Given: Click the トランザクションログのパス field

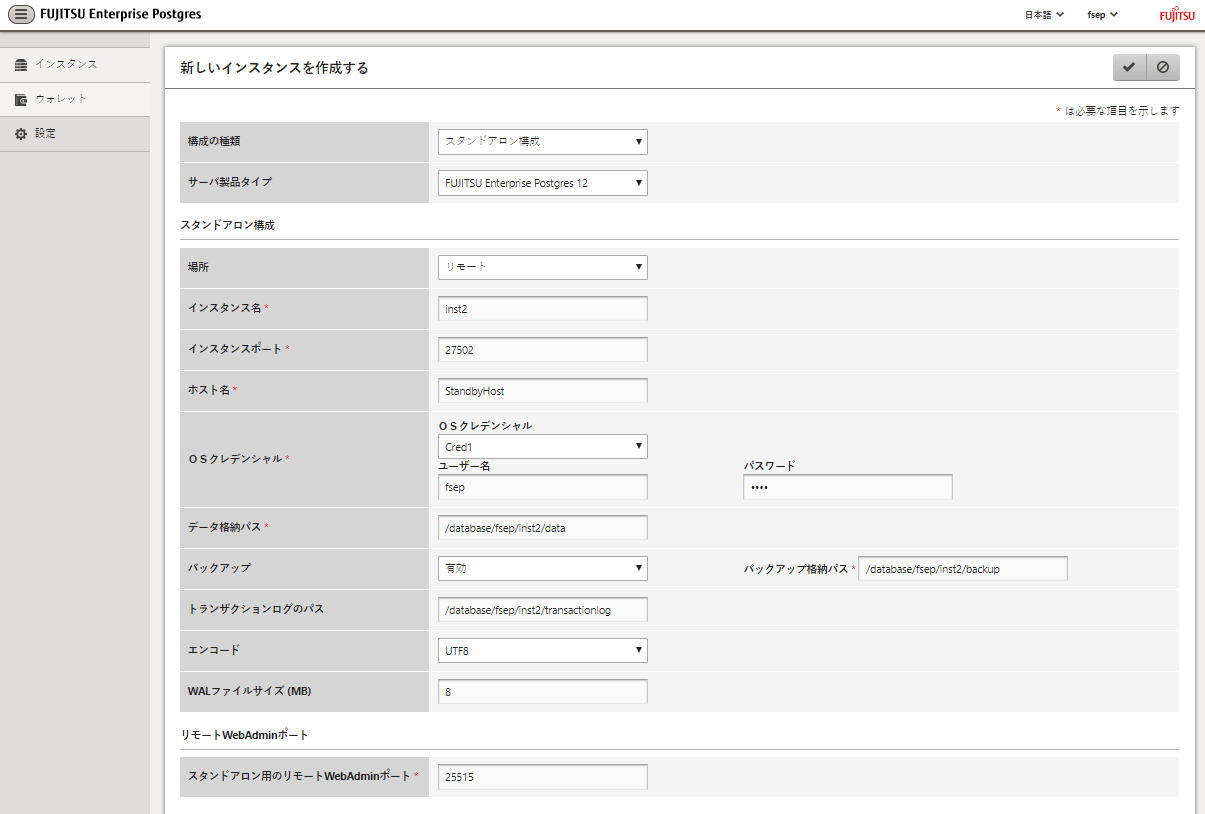Looking at the screenshot, I should coord(543,610).
